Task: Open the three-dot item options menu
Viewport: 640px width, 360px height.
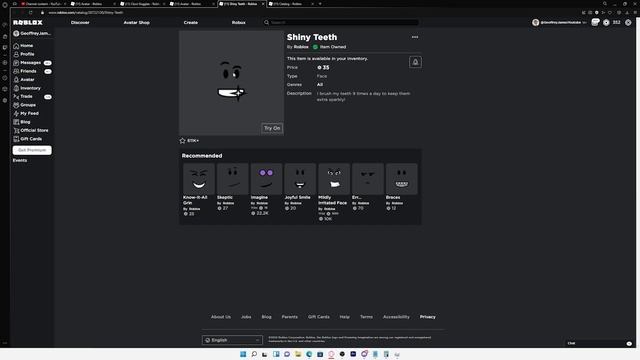Action: coord(415,37)
